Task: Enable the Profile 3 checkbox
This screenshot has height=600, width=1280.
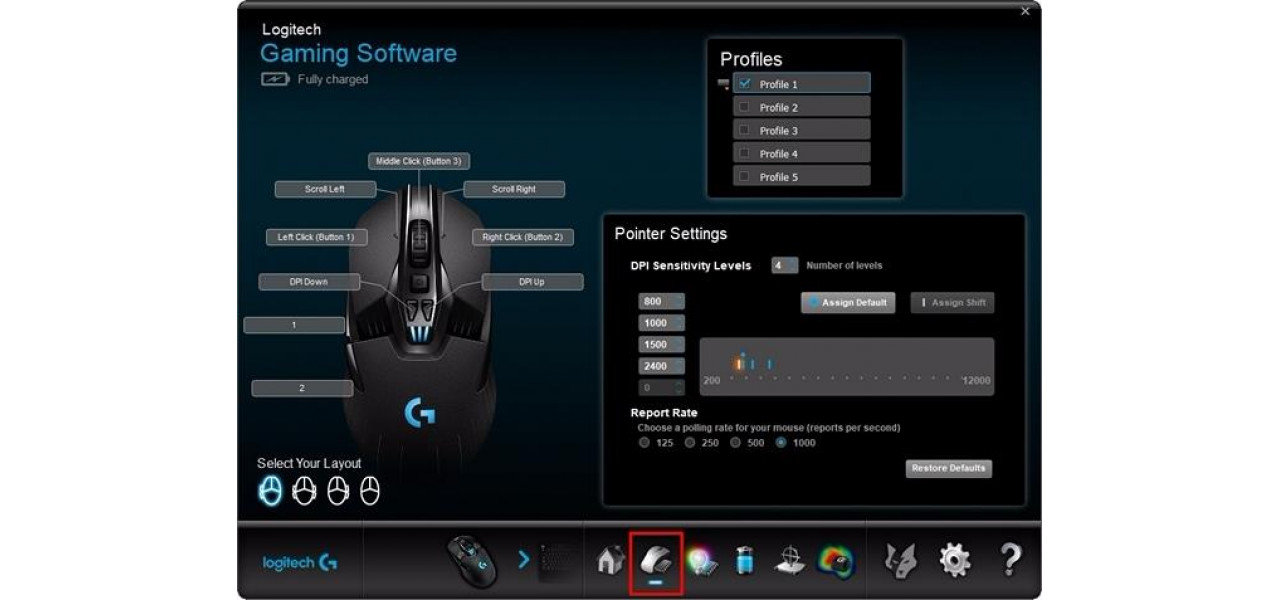Action: tap(744, 130)
